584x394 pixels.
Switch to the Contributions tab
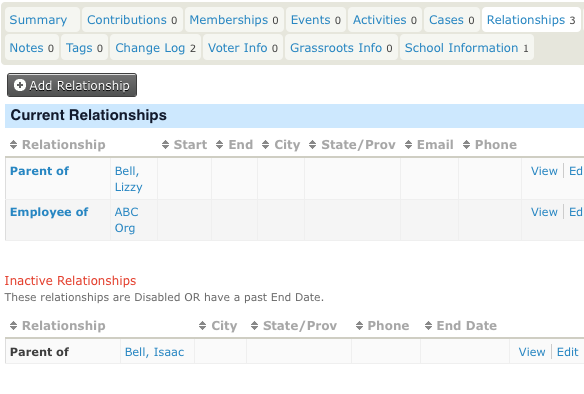[x=132, y=20]
